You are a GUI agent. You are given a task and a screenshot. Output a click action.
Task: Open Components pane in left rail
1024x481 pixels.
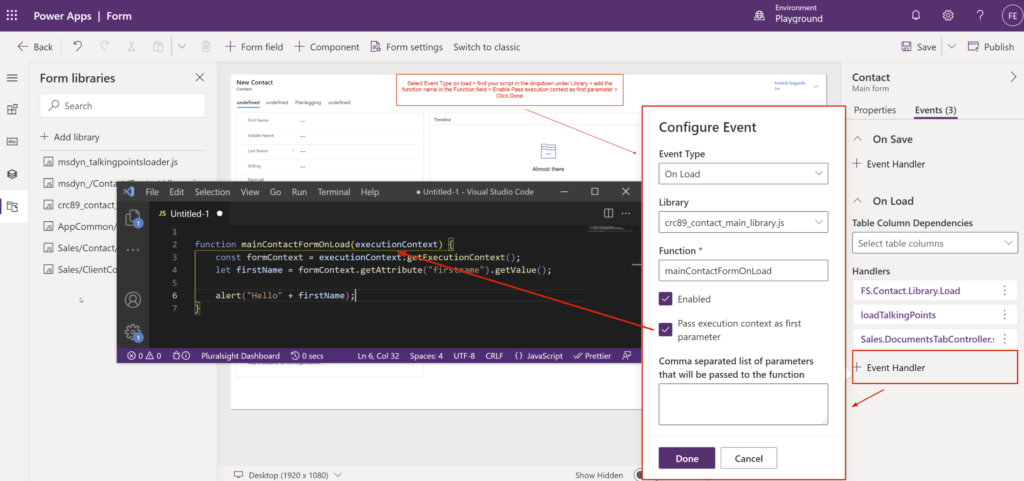coord(12,109)
